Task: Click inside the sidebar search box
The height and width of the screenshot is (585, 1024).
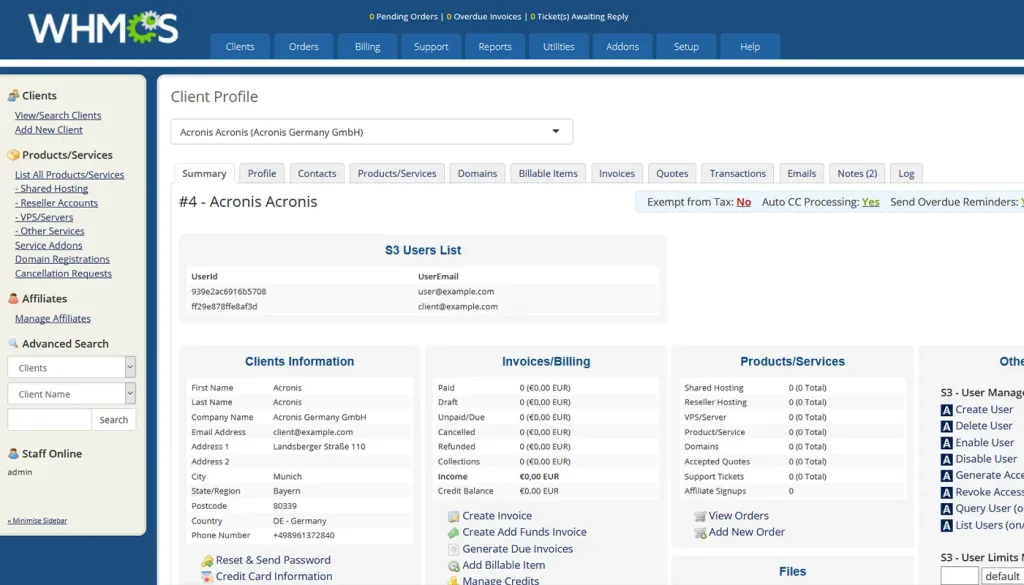Action: pyautogui.click(x=48, y=419)
